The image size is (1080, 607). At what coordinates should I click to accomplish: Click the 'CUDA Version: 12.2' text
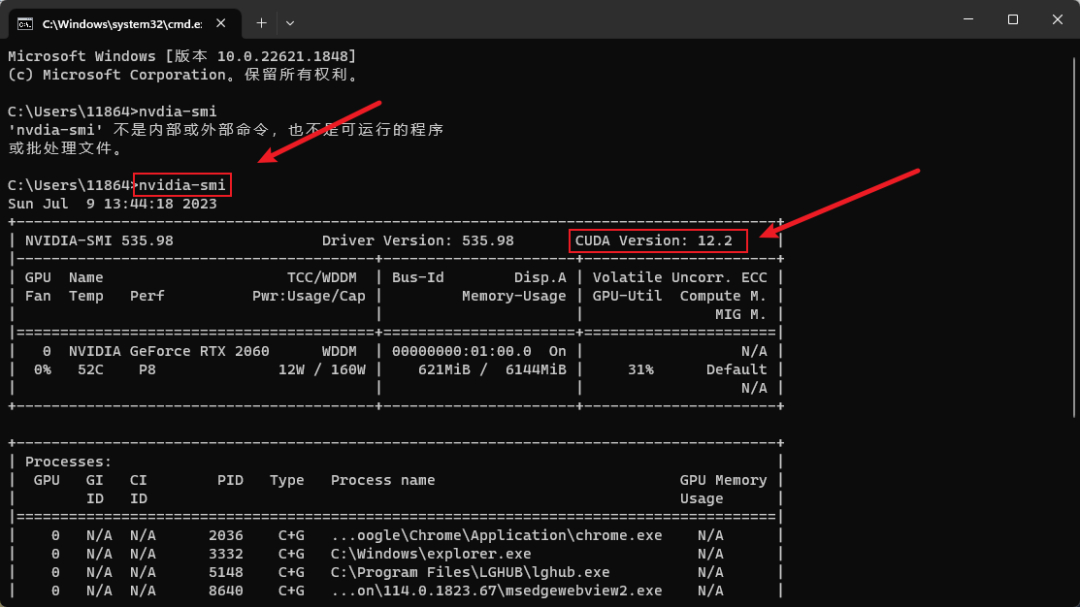coord(654,240)
